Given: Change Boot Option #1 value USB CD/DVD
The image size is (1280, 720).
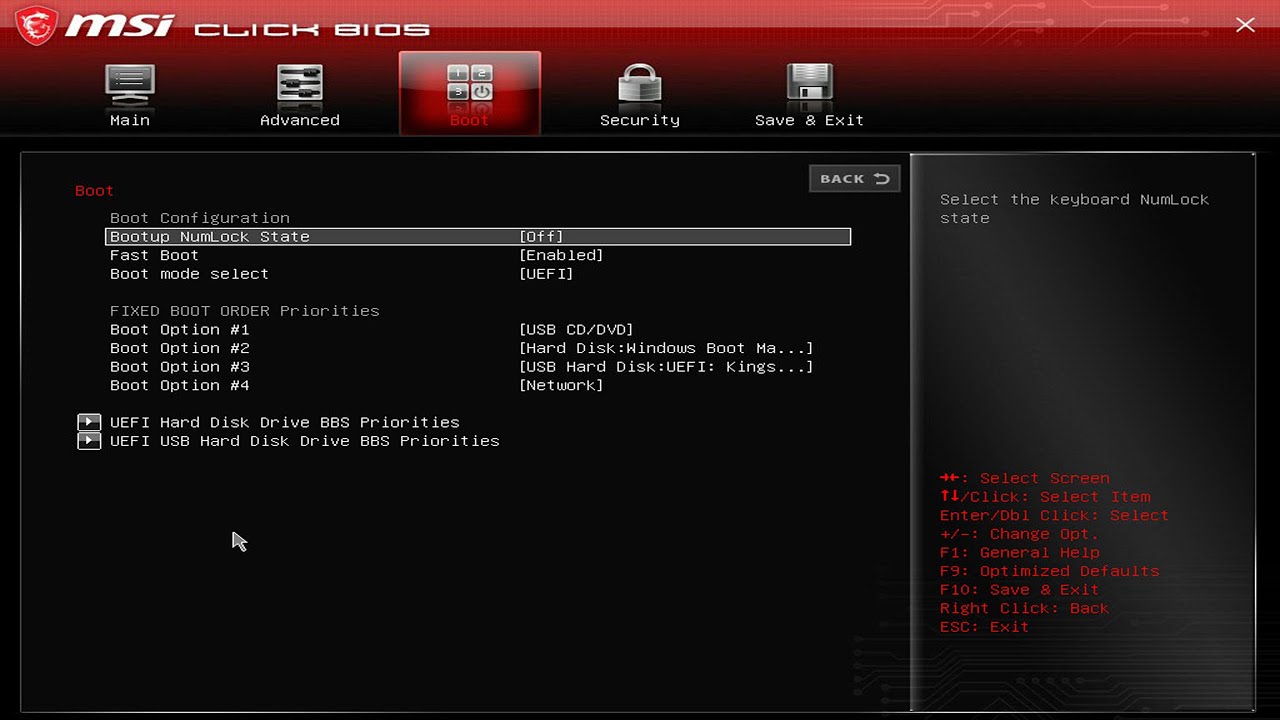Looking at the screenshot, I should point(576,330).
